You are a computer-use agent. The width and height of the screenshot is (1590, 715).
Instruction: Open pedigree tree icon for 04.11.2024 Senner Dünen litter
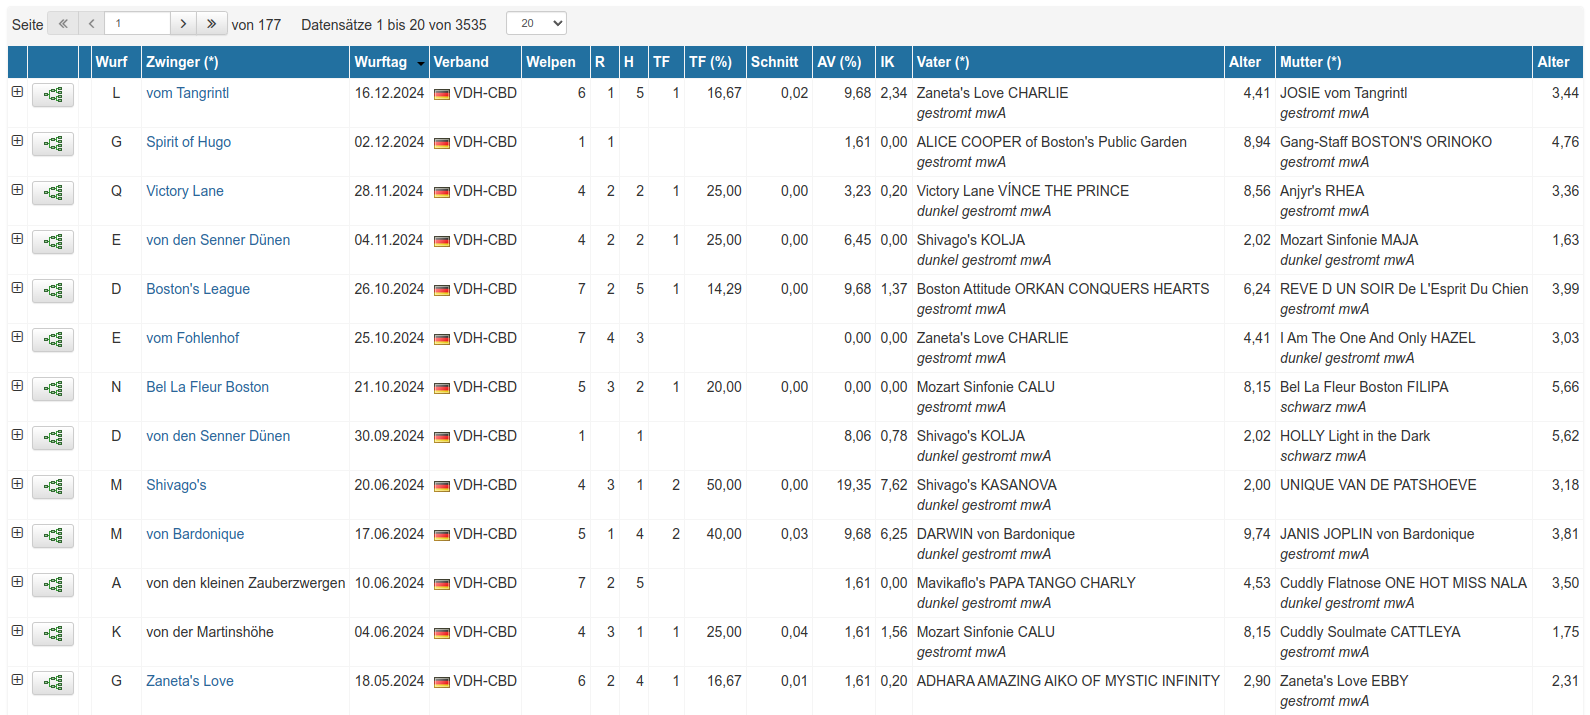point(53,242)
